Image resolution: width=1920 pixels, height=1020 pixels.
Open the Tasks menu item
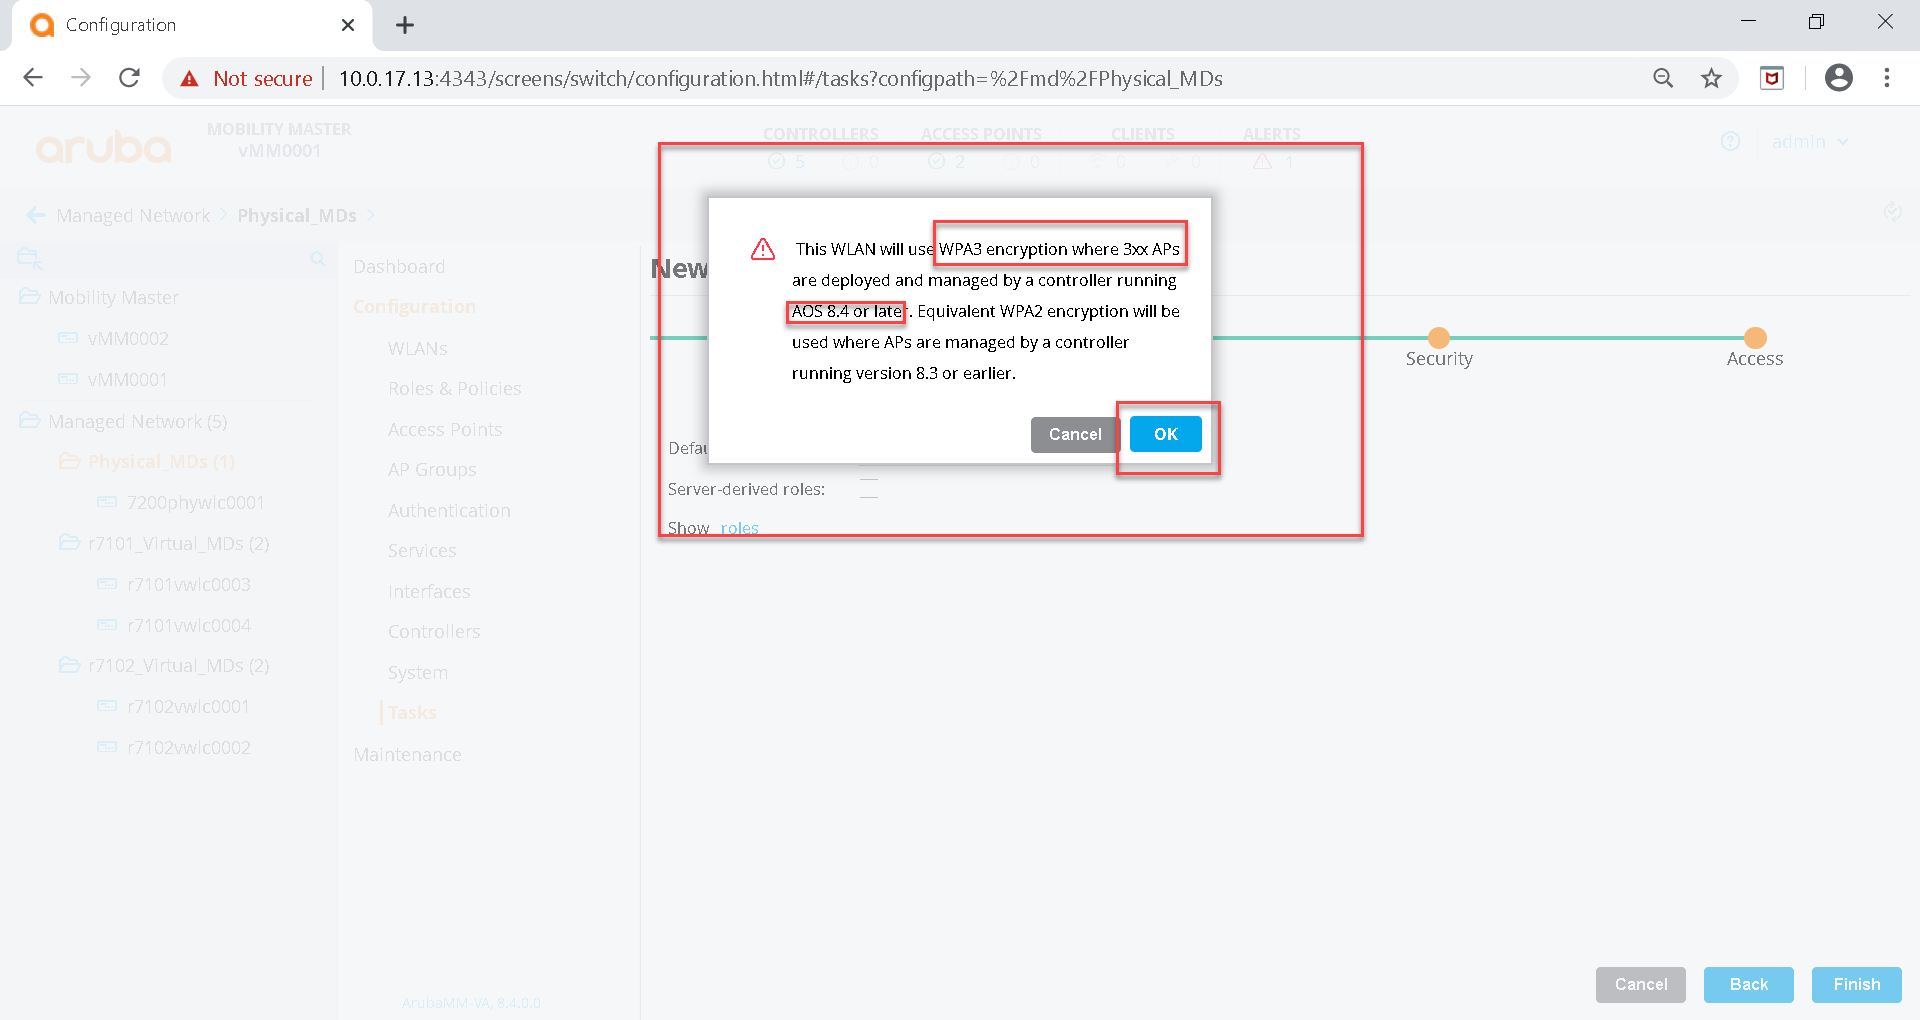[412, 712]
